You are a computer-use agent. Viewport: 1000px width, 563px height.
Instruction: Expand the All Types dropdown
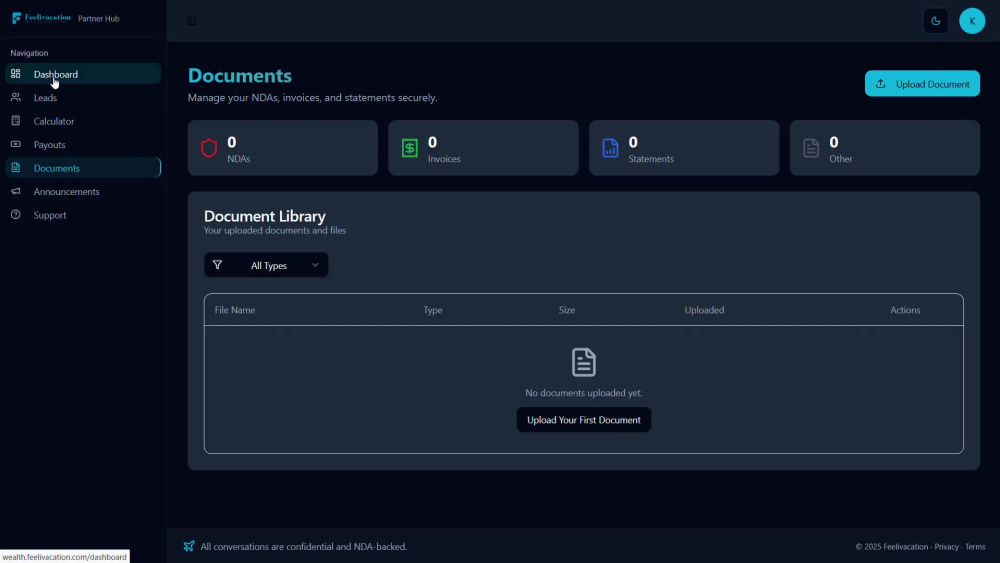(x=266, y=265)
